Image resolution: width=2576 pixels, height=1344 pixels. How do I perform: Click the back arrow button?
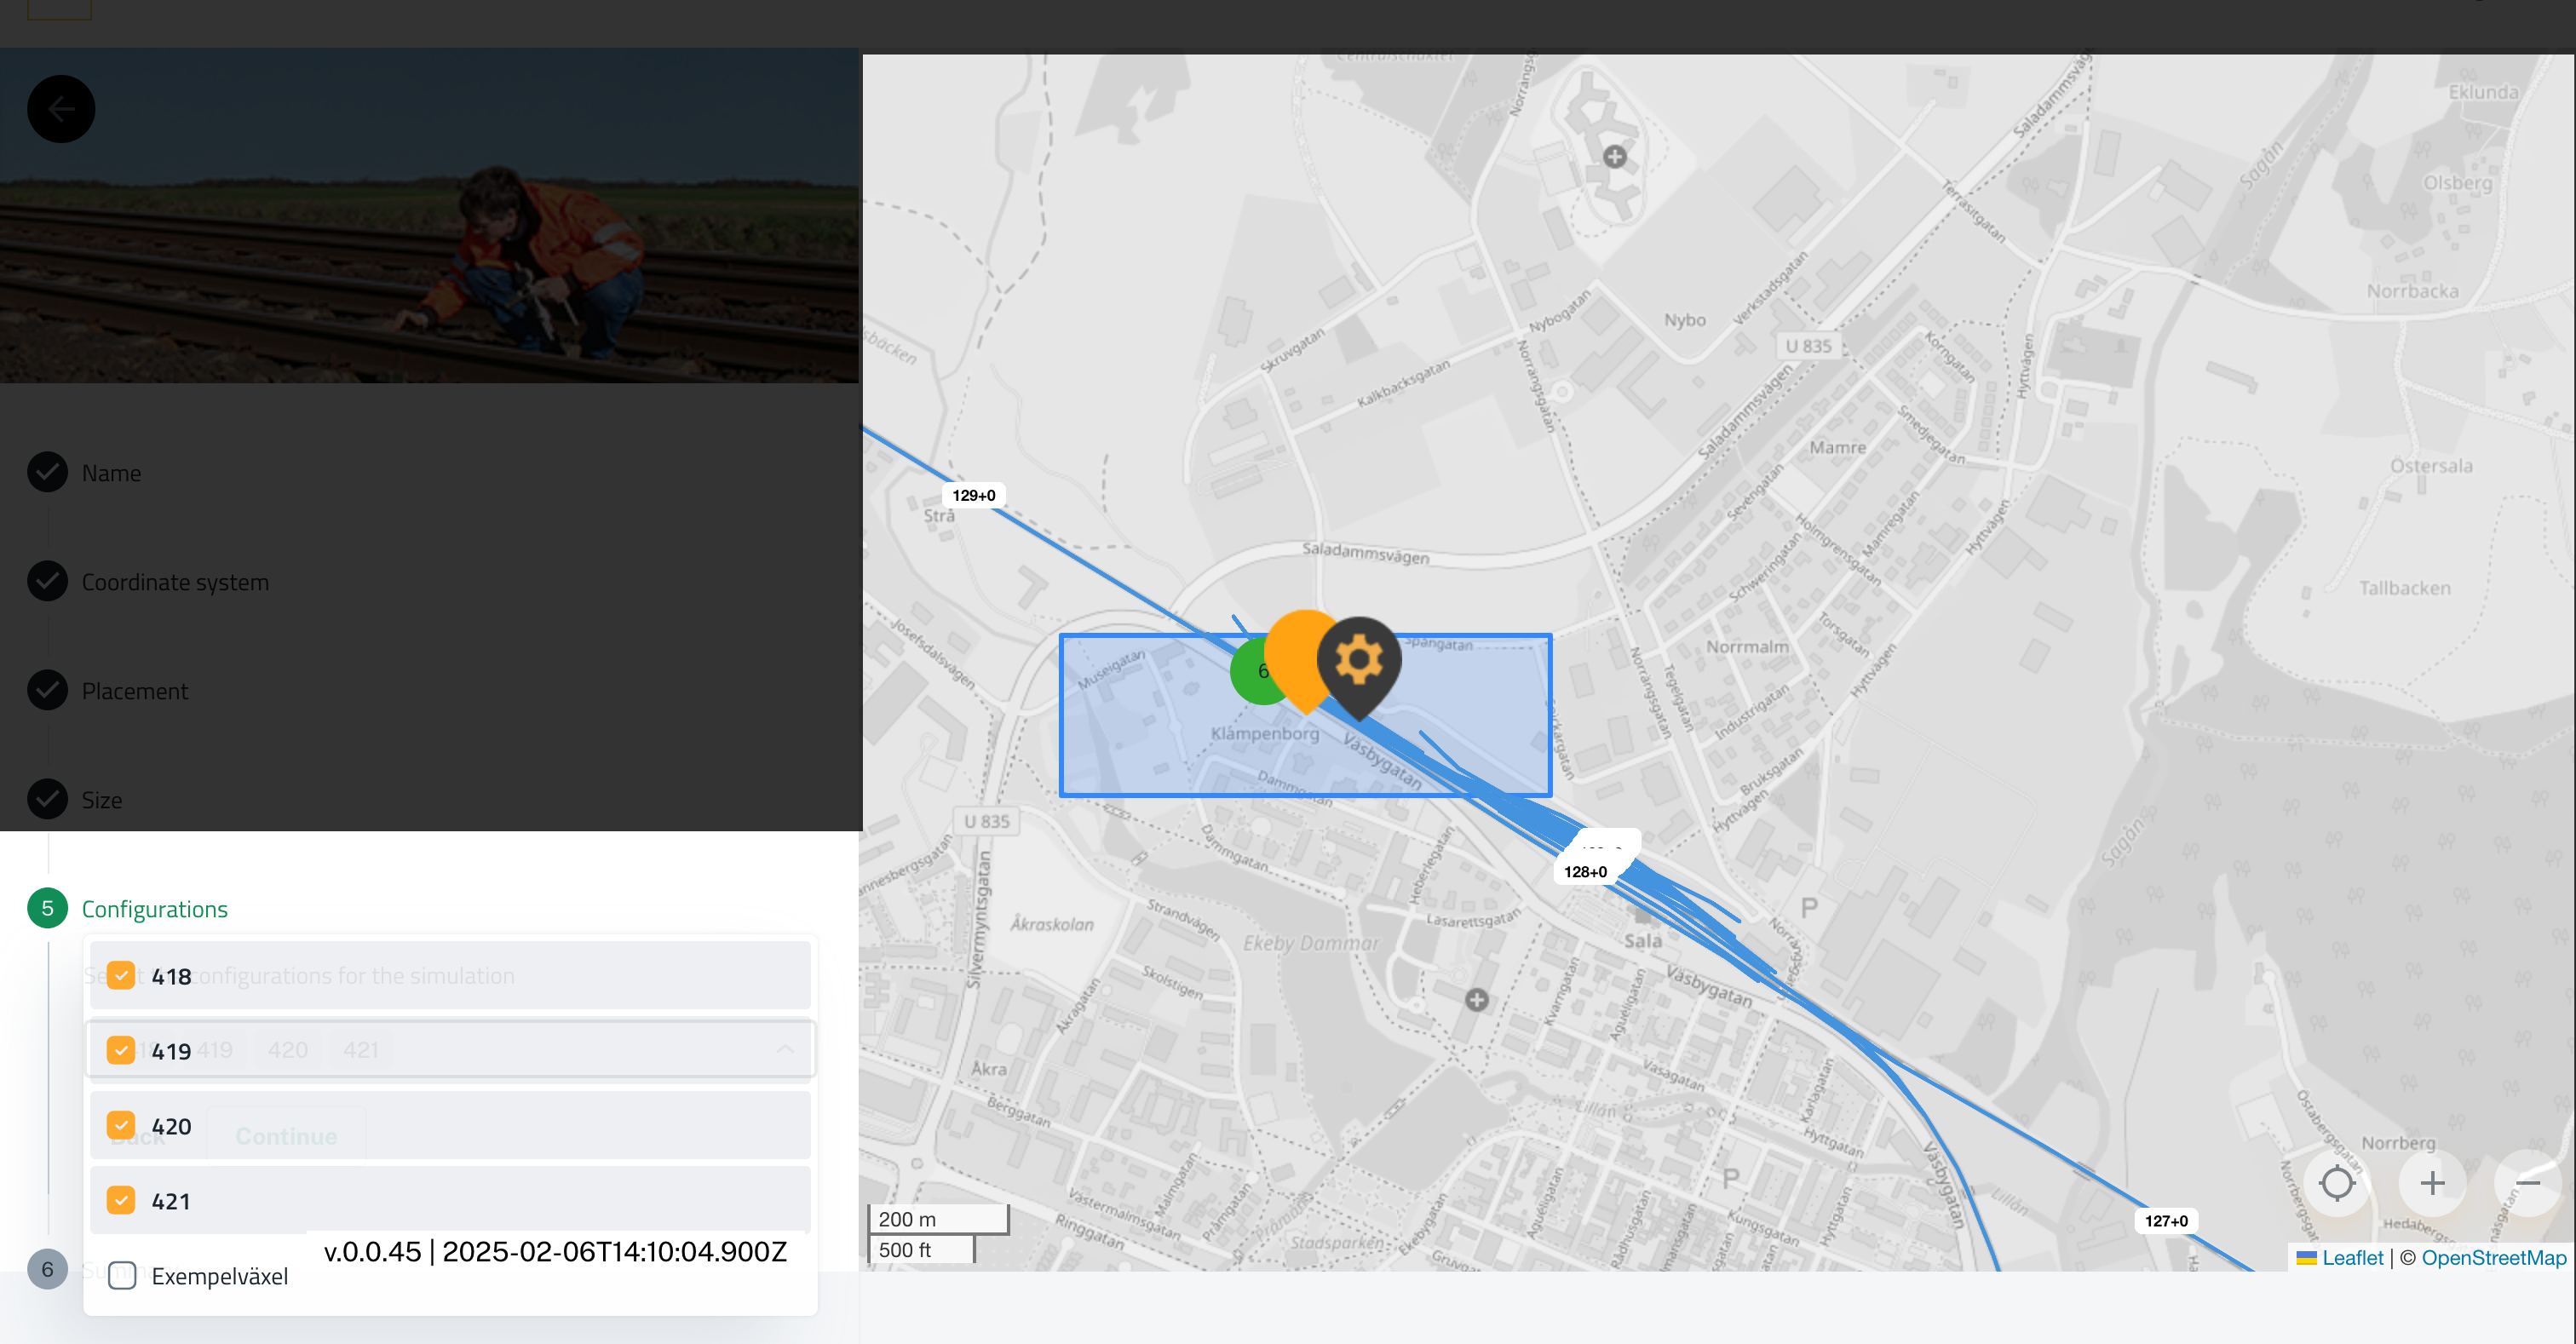61,109
